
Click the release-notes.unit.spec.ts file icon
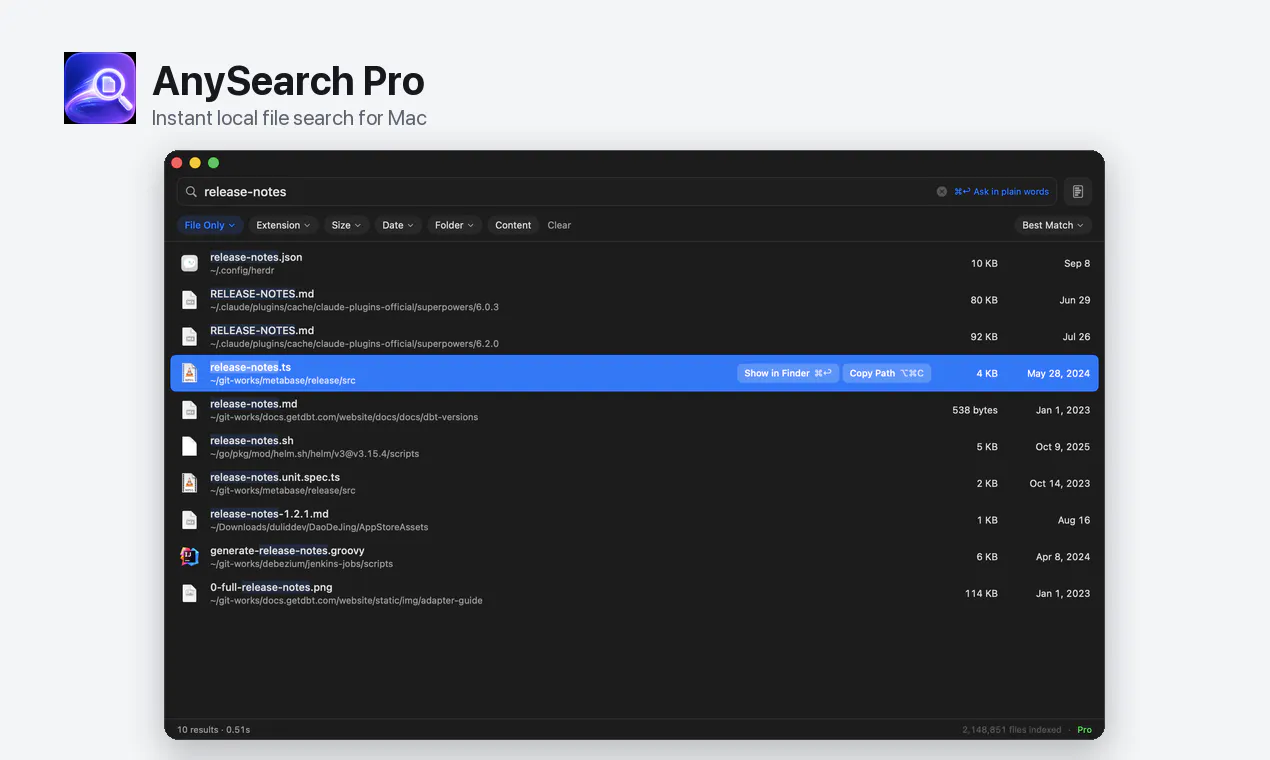tap(189, 483)
